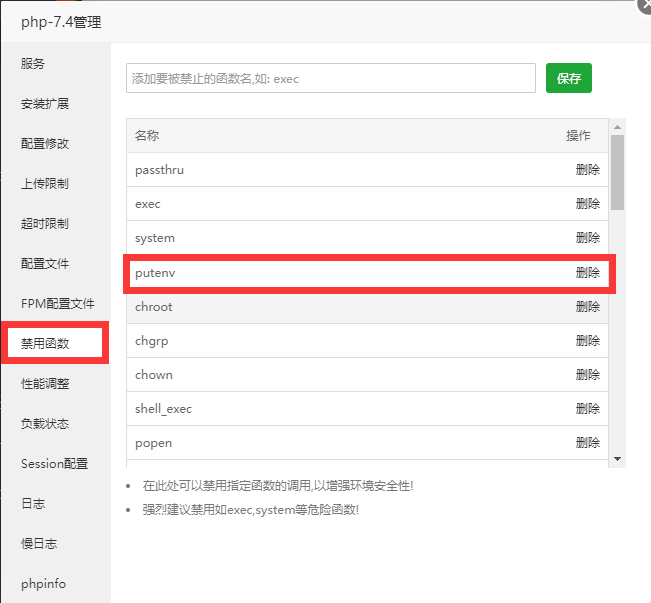Select the chgrp row name
Image resolution: width=651 pixels, height=603 pixels.
(x=152, y=341)
